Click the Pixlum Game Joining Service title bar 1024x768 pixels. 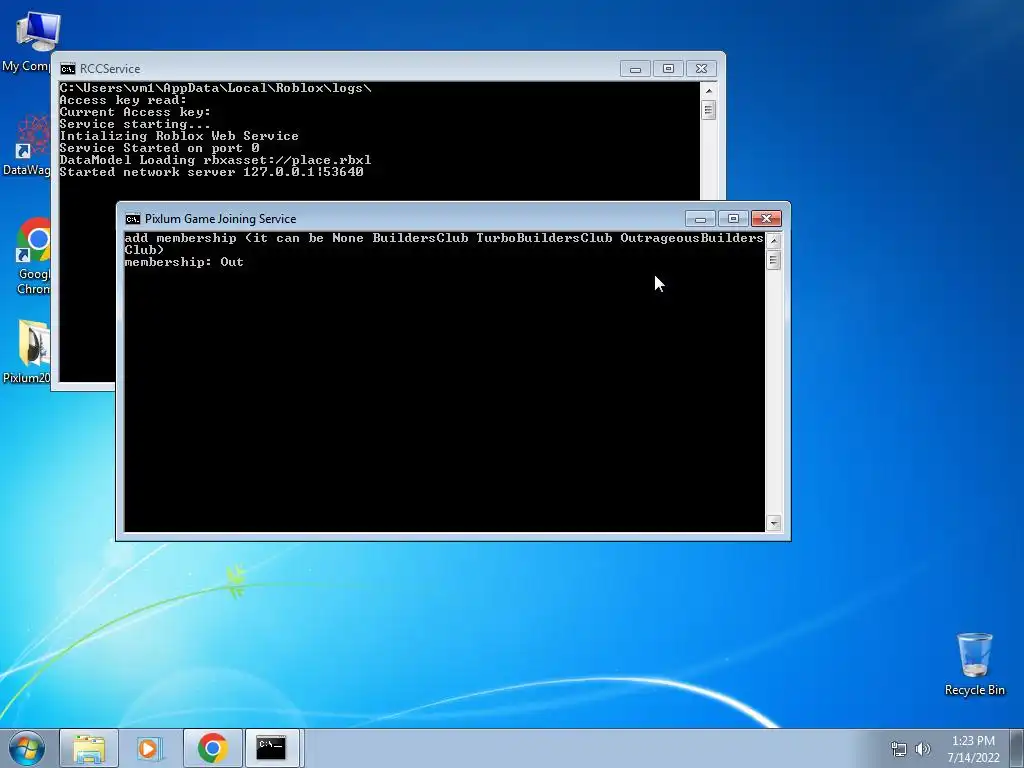tap(405, 219)
